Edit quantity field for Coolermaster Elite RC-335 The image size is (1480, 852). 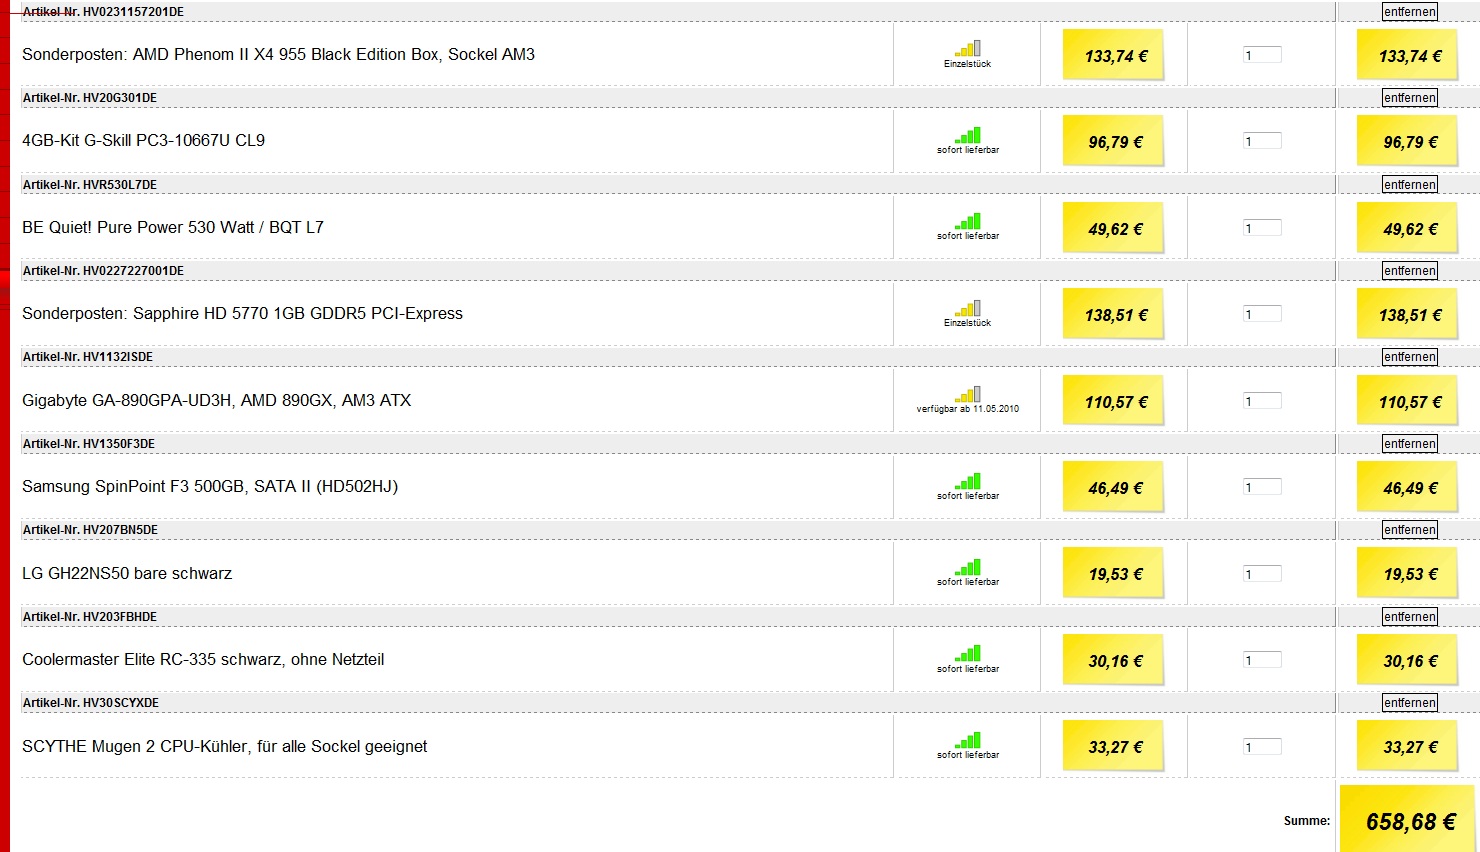click(x=1262, y=660)
